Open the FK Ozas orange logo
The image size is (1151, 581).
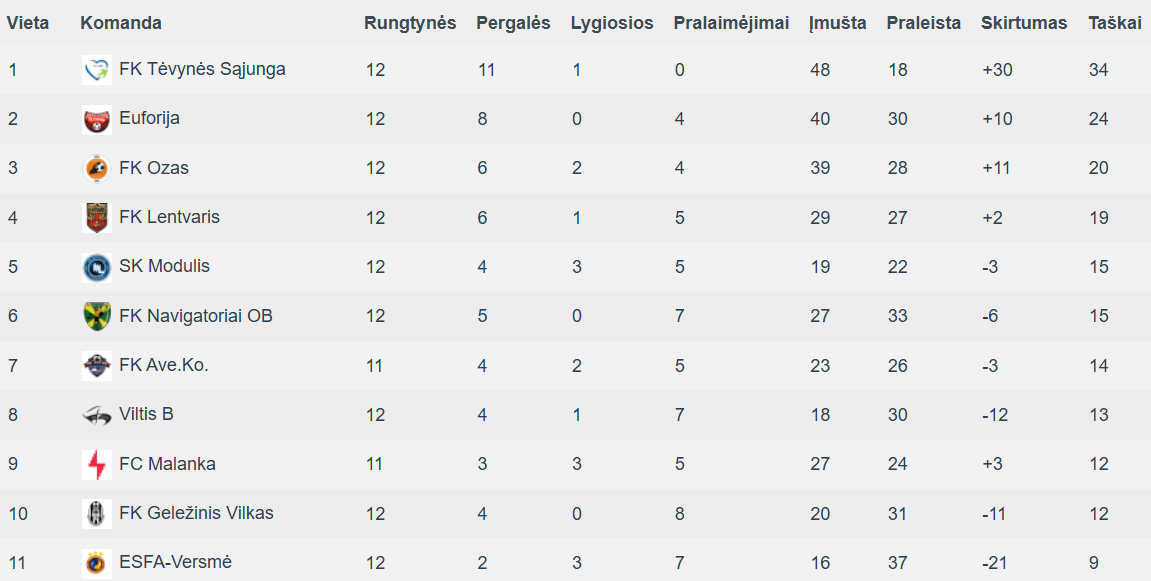97,168
